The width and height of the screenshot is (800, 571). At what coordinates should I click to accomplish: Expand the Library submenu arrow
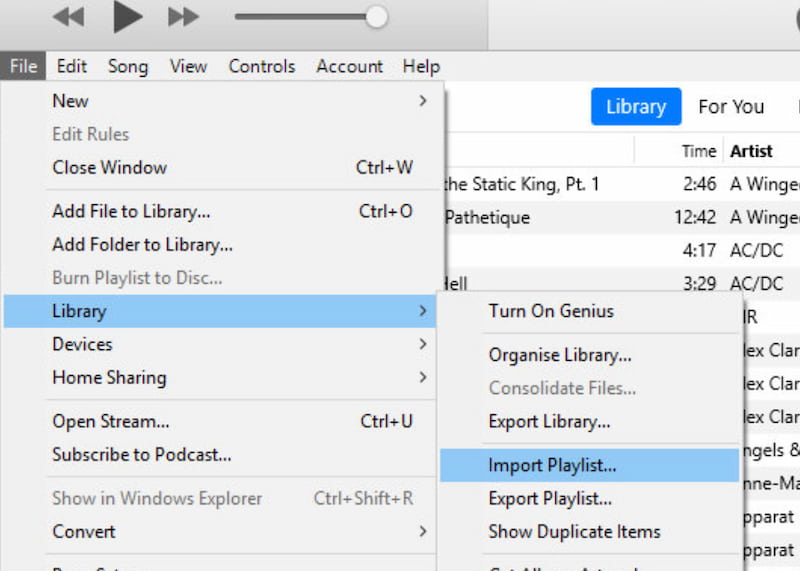[x=422, y=311]
